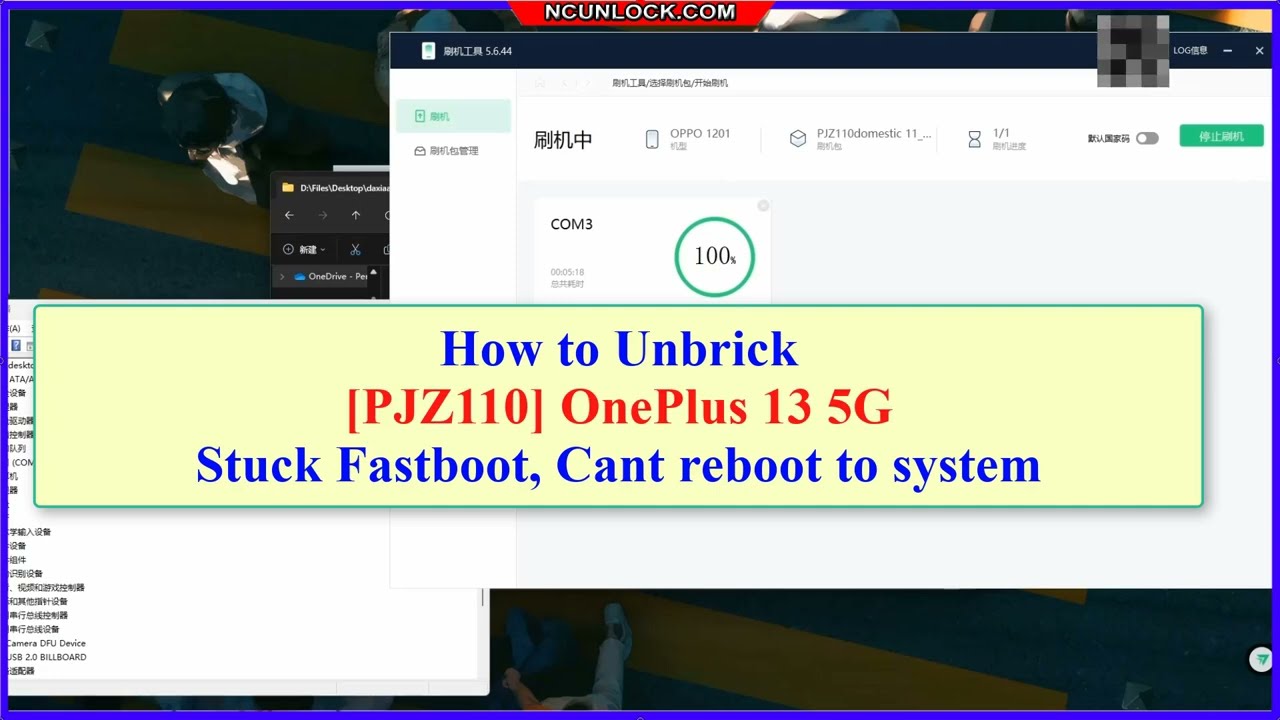Go to home in flash tool breadcrumb bar
Viewport: 1280px width, 720px height.
tap(540, 83)
